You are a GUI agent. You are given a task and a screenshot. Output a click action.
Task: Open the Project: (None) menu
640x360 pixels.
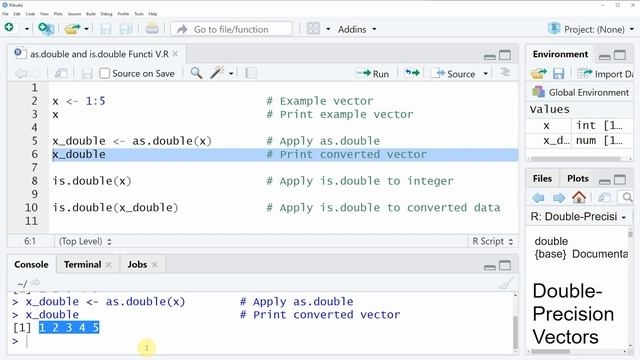coord(591,29)
